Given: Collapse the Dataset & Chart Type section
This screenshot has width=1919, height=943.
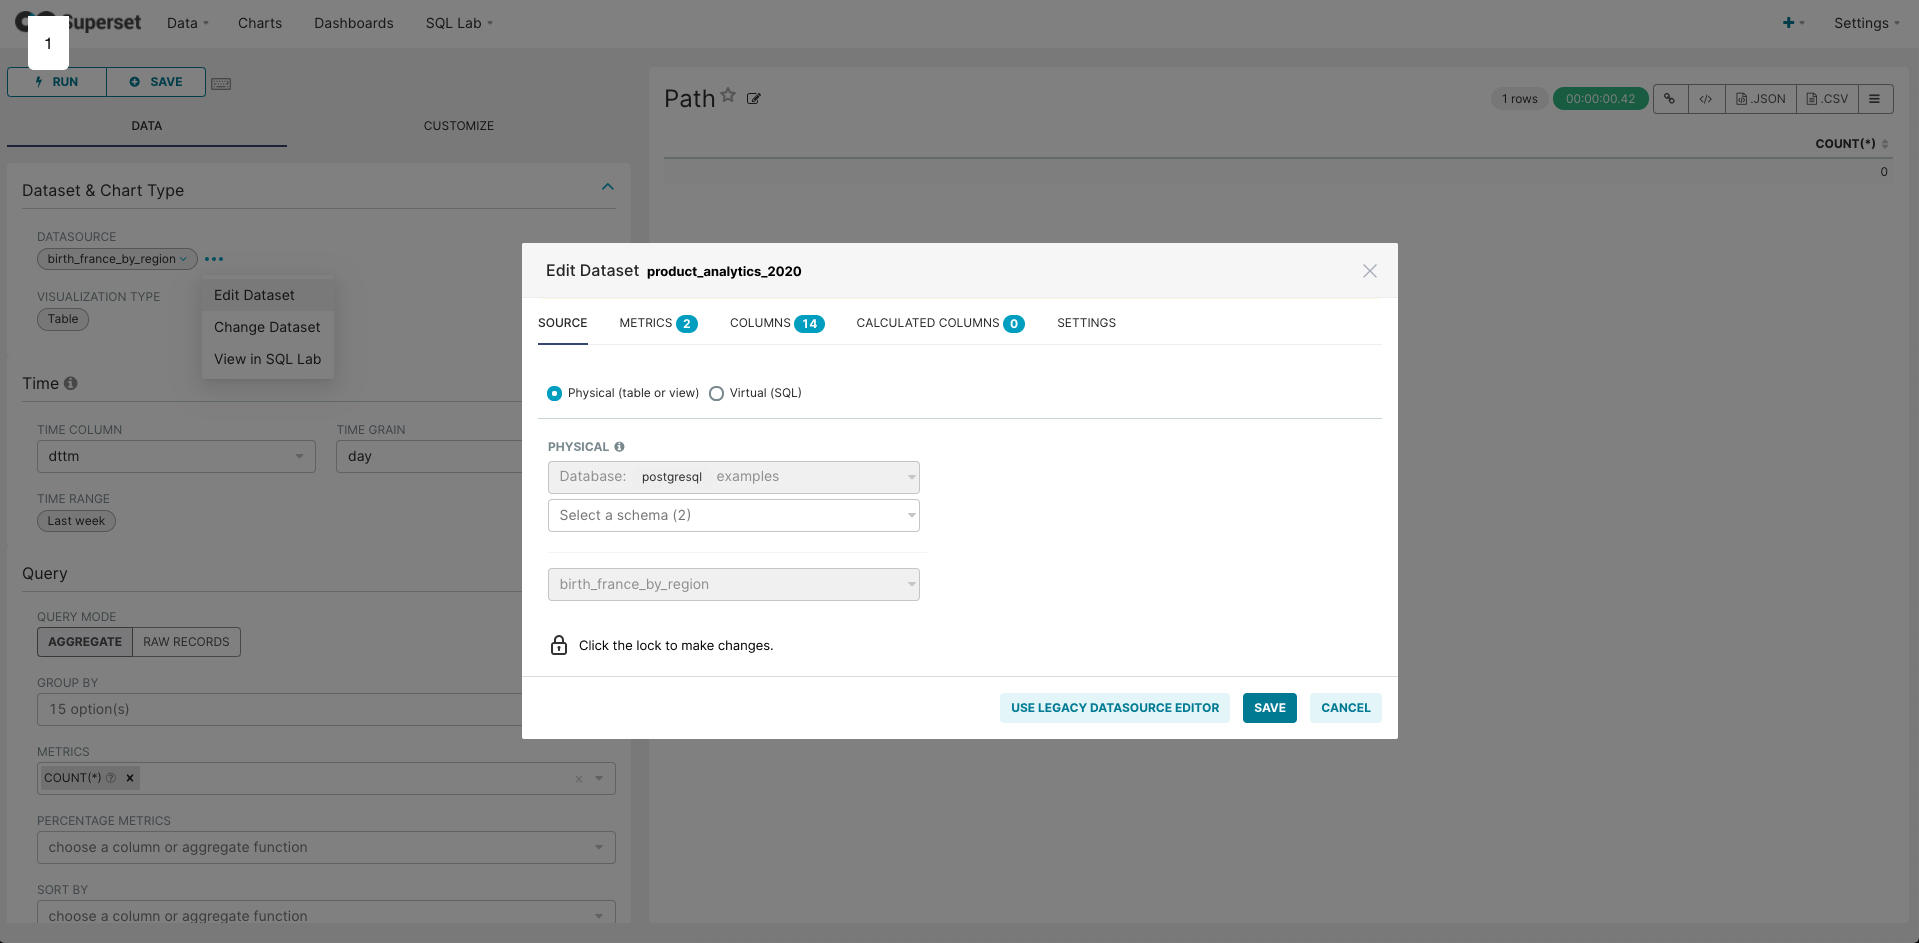Looking at the screenshot, I should point(608,187).
